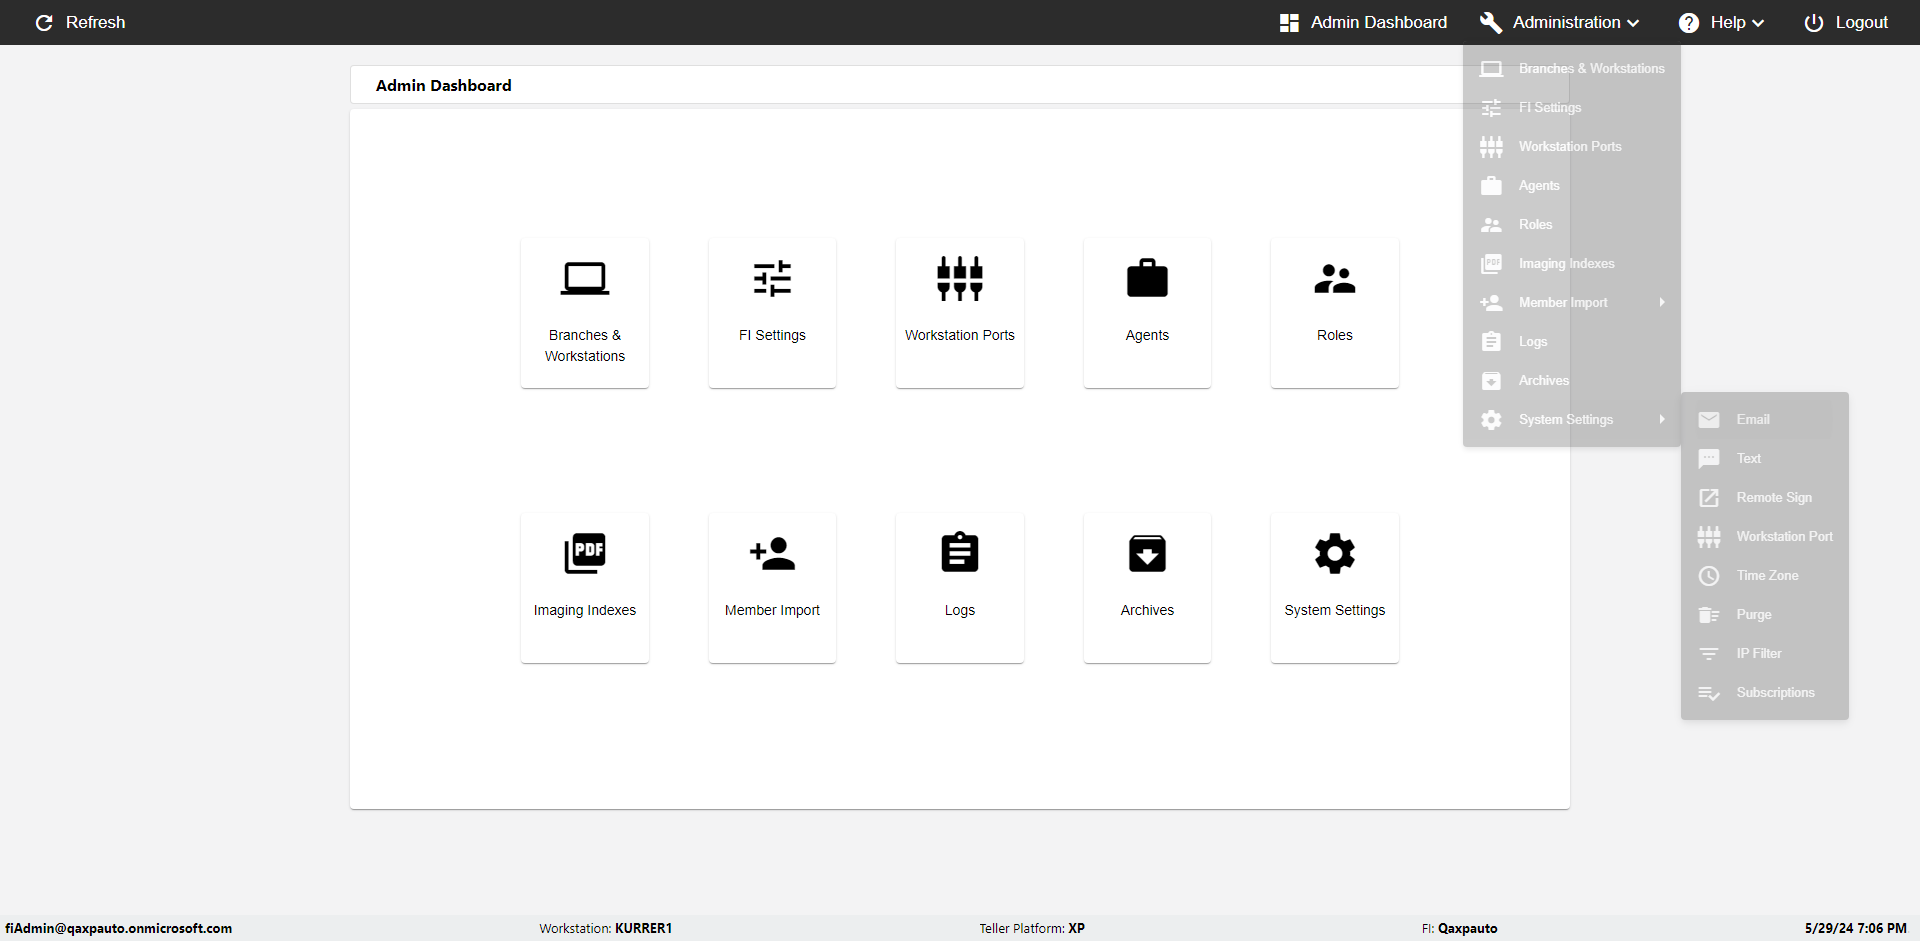Click the date and time in status bar
The image size is (1920, 941).
pyautogui.click(x=1855, y=928)
